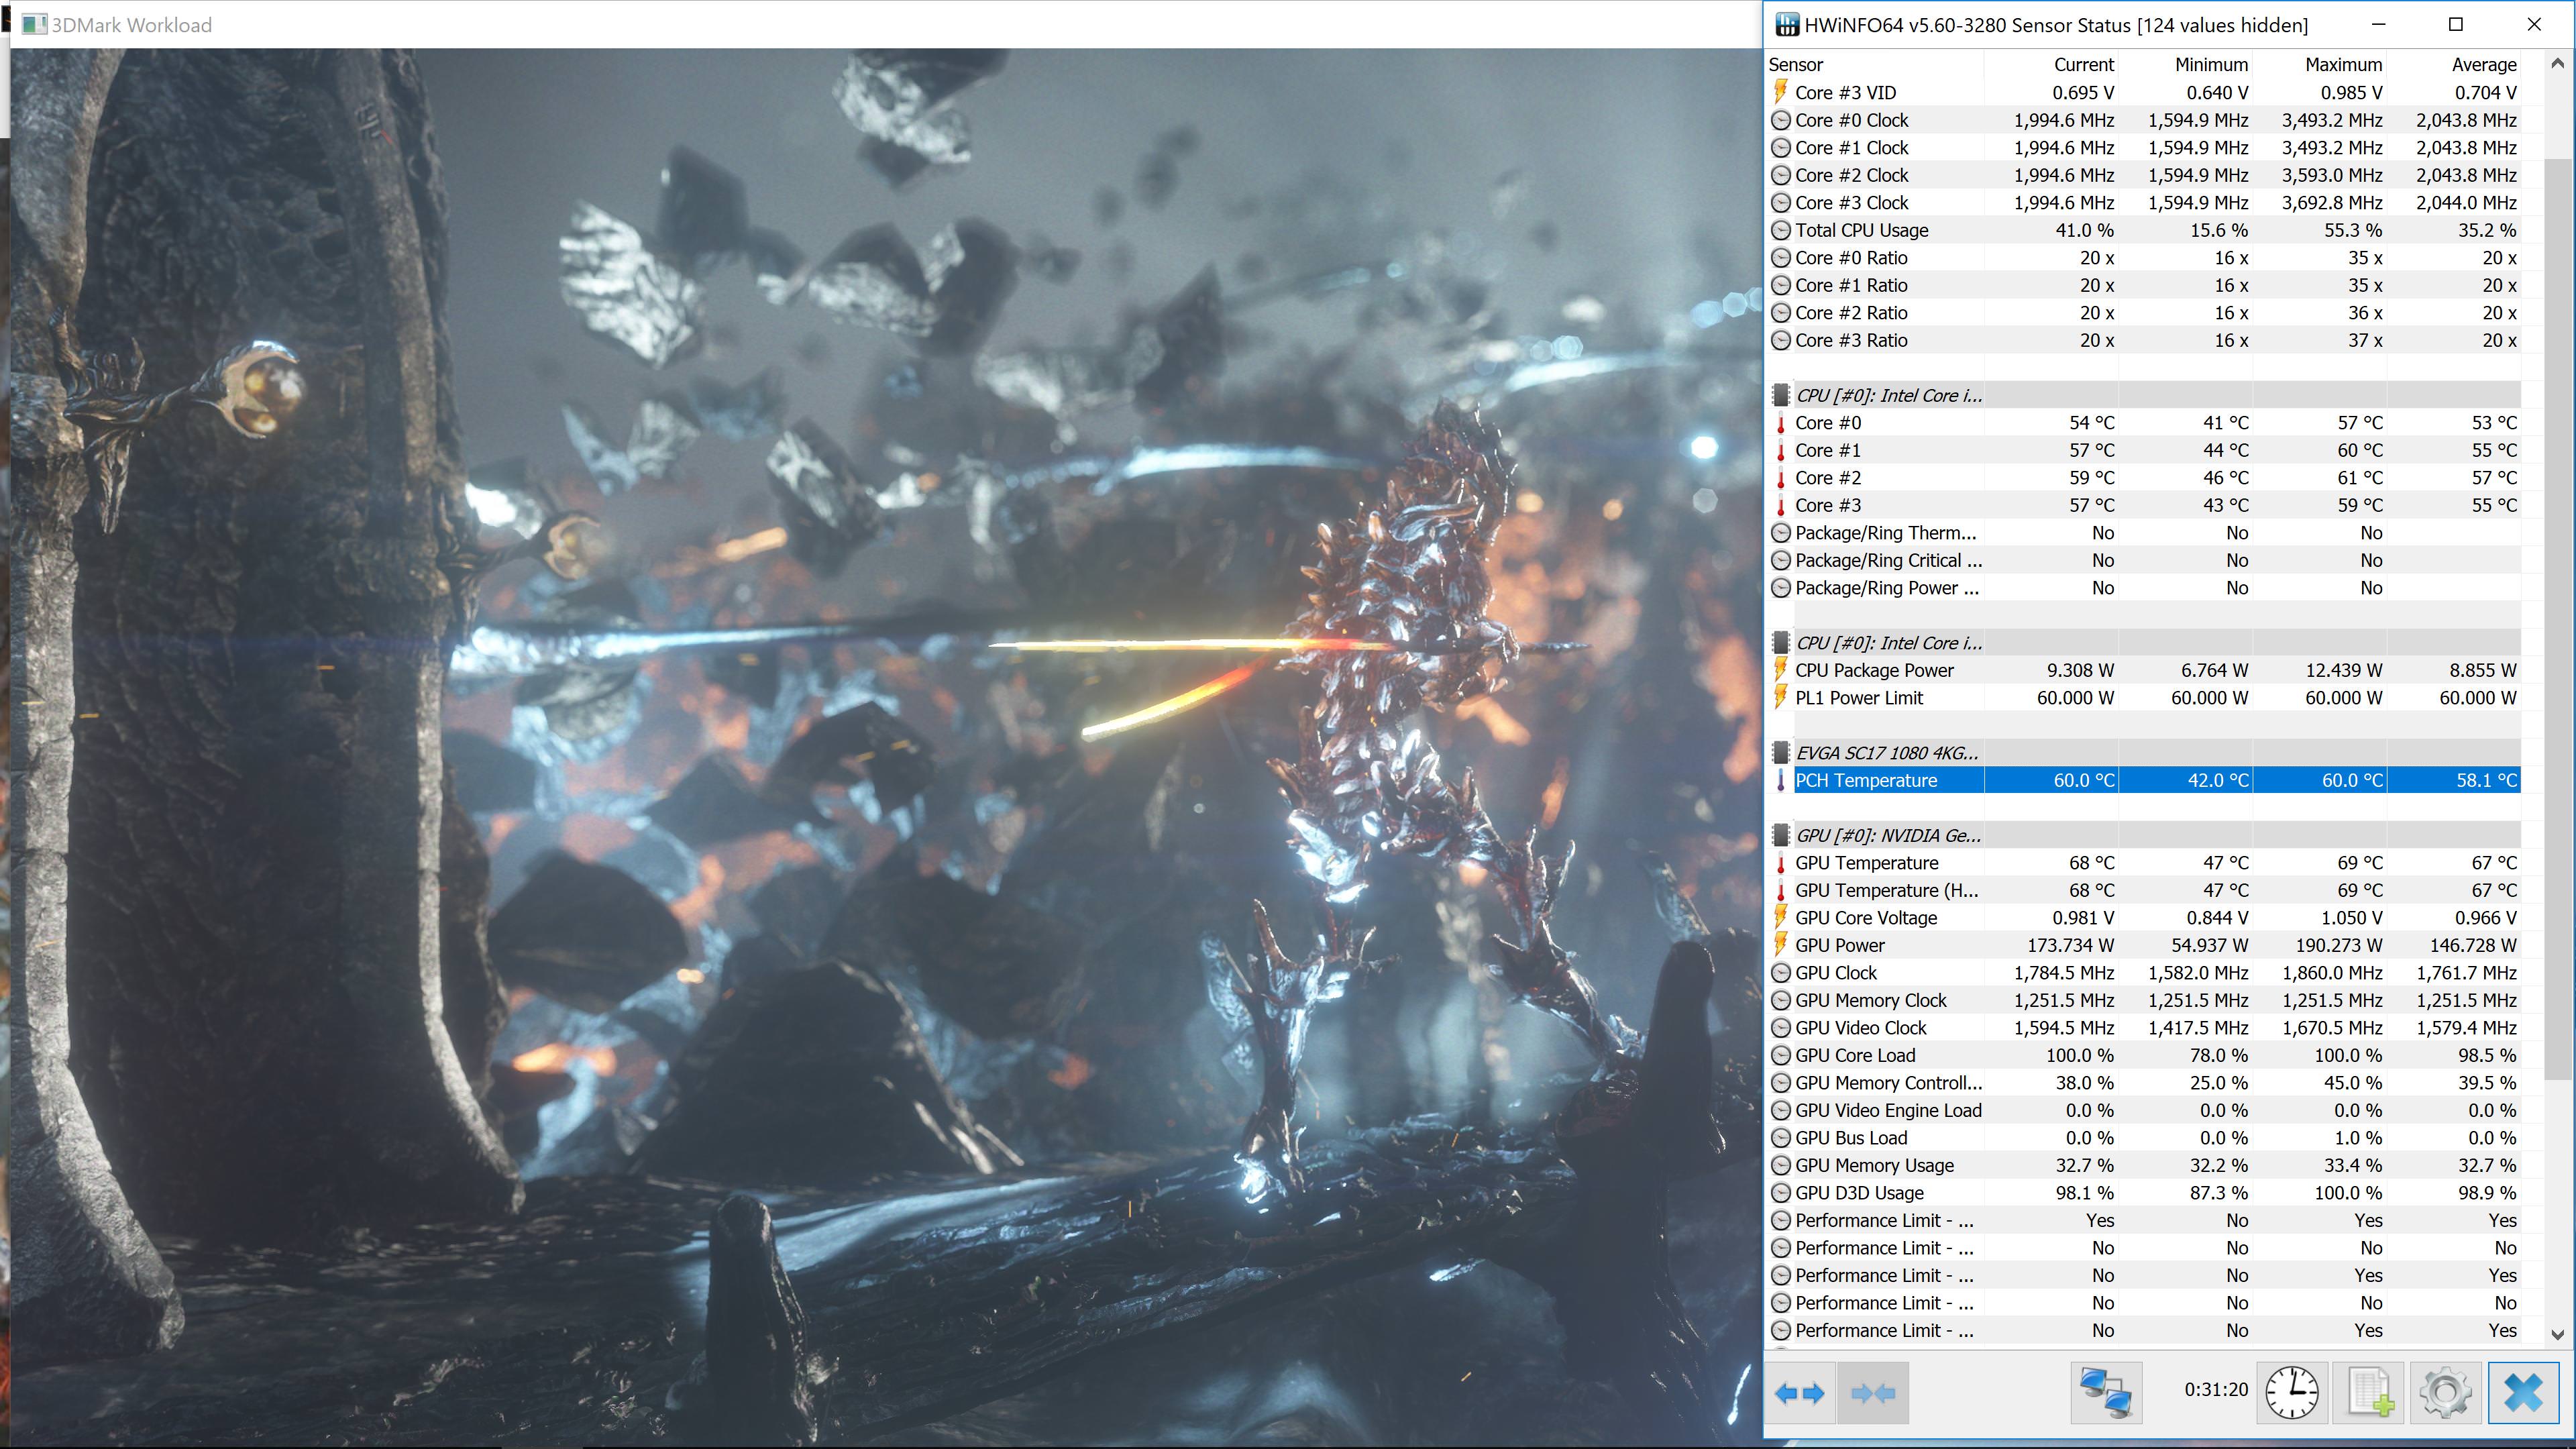2576x1449 pixels.
Task: Select the GPU Bus Load row
Action: coord(2144,1138)
